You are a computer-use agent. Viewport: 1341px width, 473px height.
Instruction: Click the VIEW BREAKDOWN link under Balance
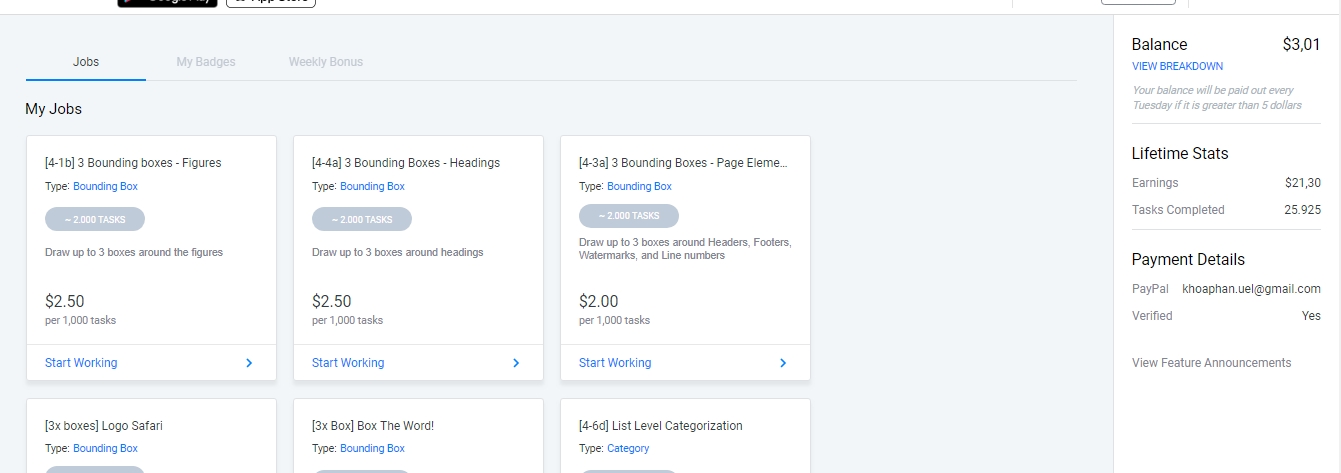1177,67
